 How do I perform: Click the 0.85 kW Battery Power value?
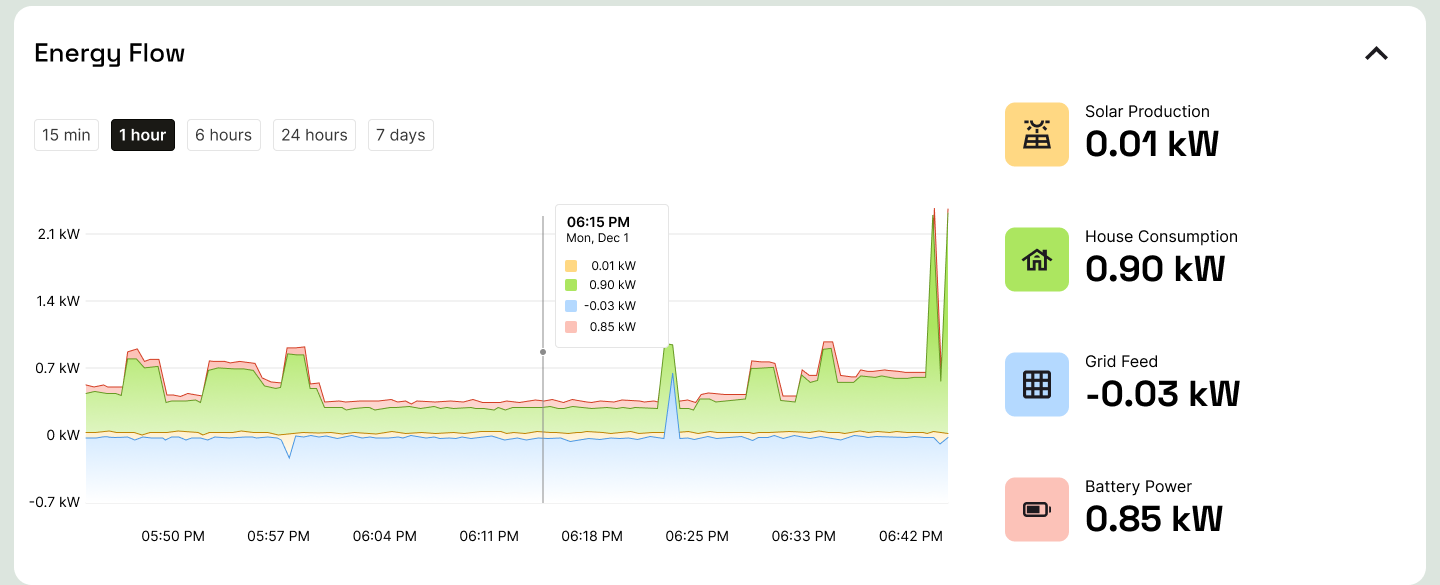(x=1153, y=519)
